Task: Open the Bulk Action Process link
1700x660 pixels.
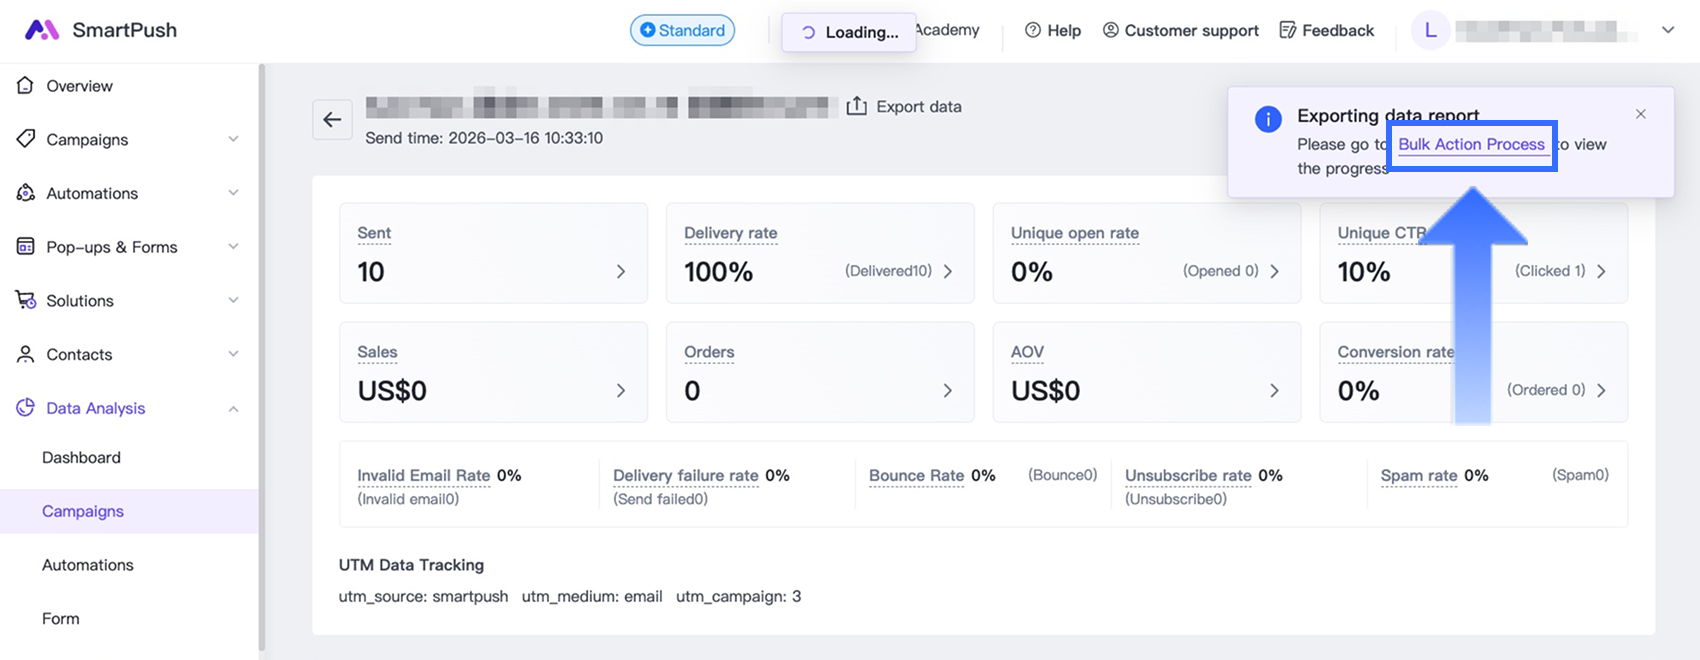Action: coord(1471,144)
